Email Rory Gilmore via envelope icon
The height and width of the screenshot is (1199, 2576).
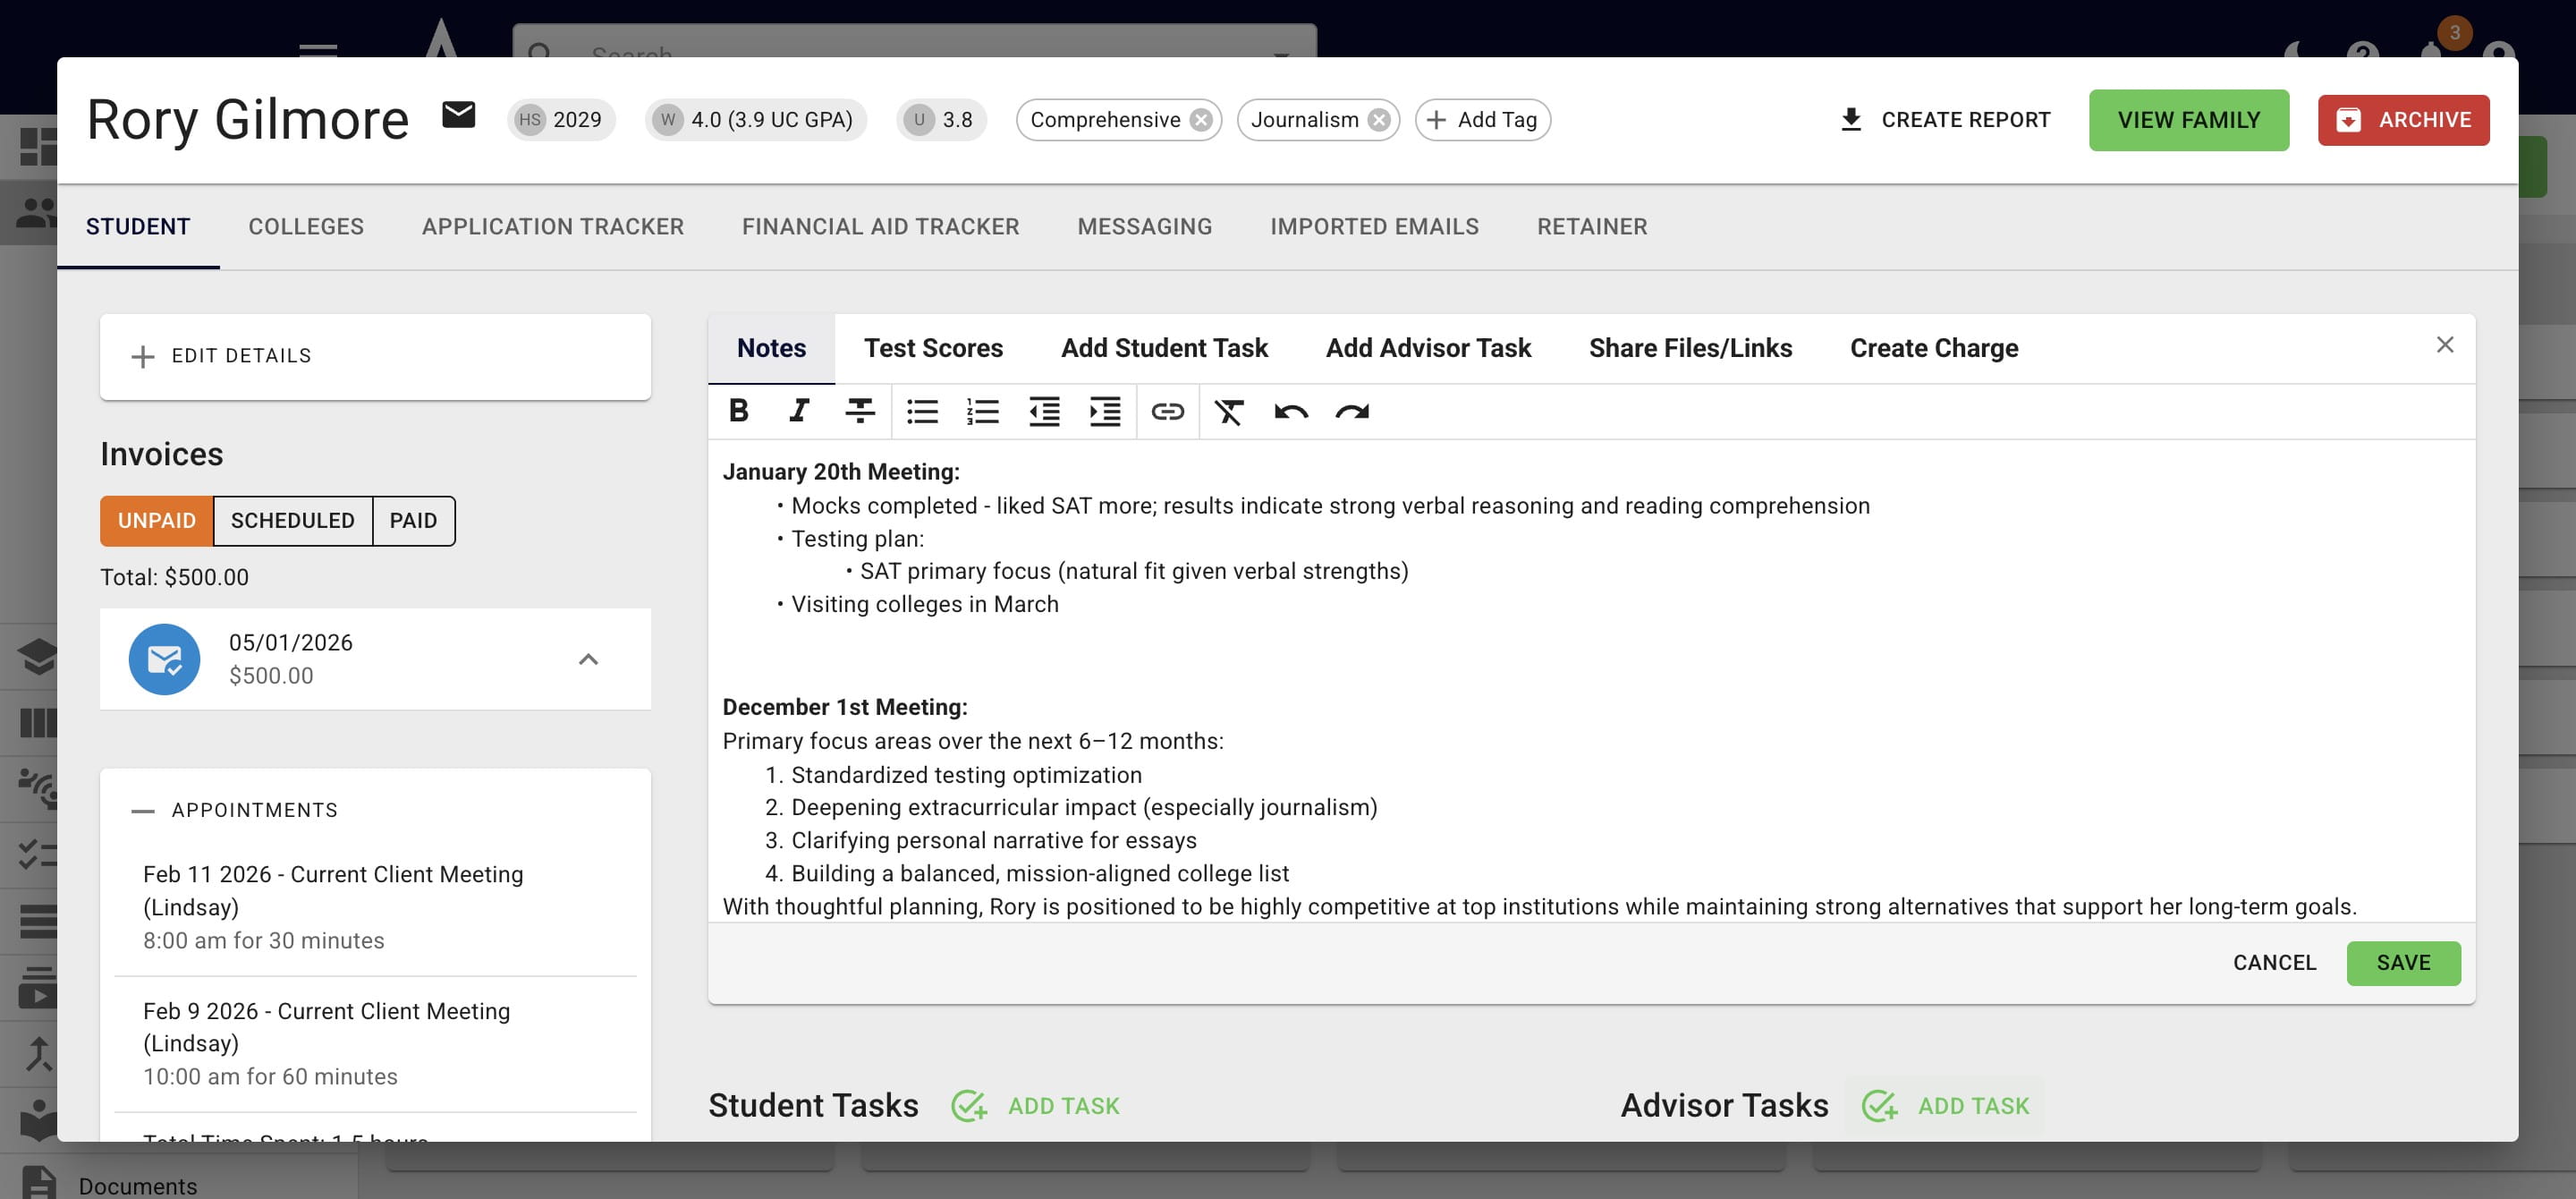pos(459,116)
